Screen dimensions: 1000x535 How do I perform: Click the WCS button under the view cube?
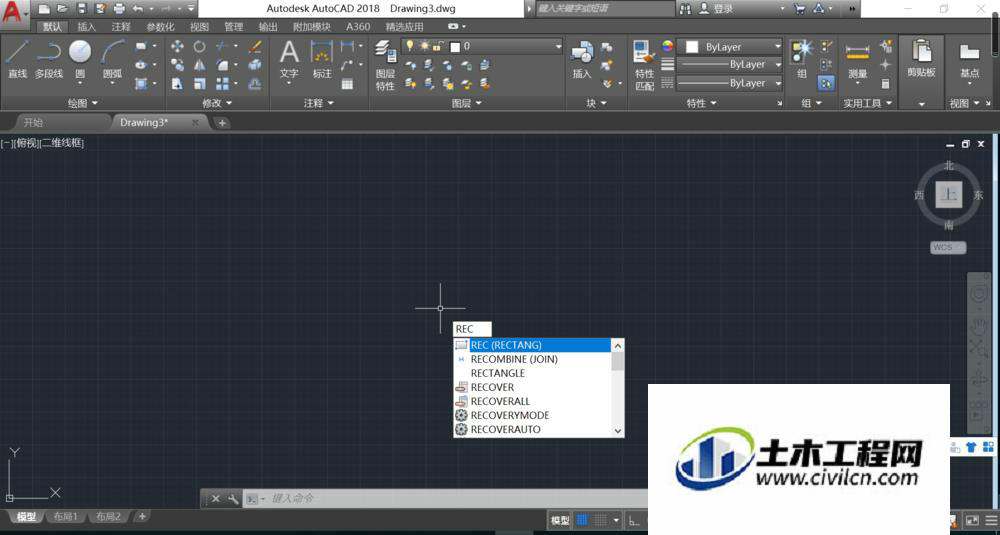(x=948, y=247)
